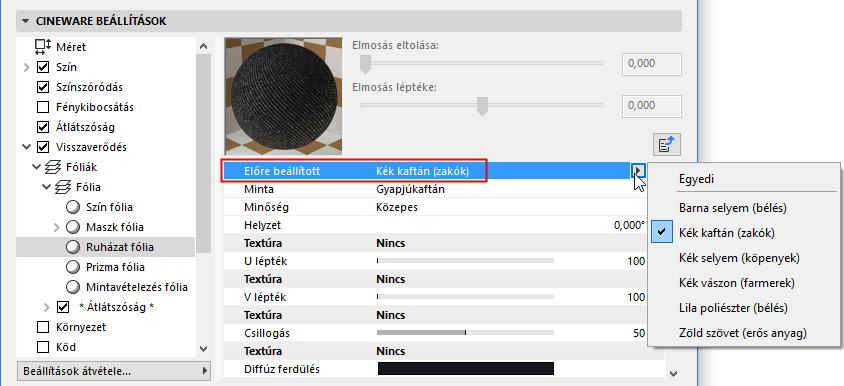Viewport: 844px width, 386px height.
Task: Choose Kék vászon (farmerek) preset
Action: [x=743, y=283]
